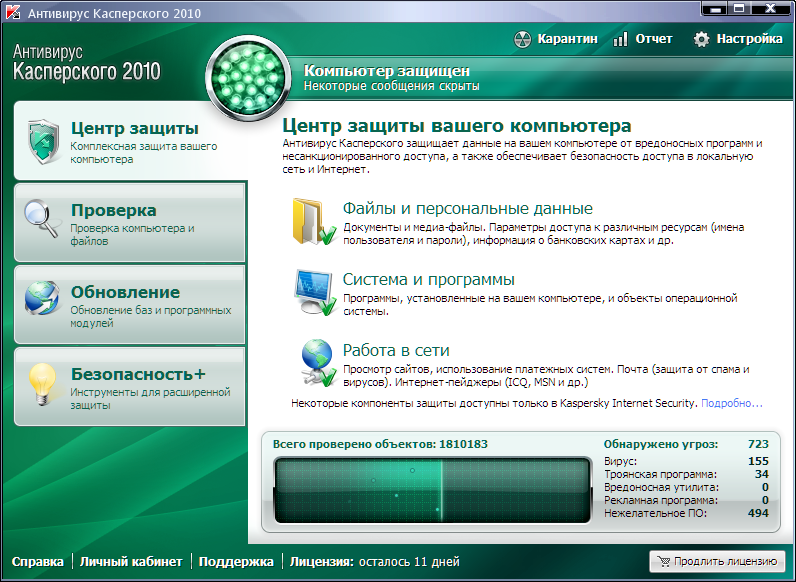Open Работа в сети section
Screen dimensions: 796x582
396,350
